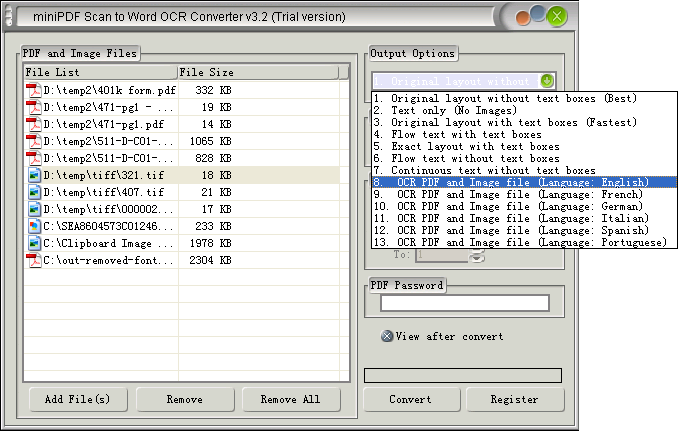Click PDF icon of 401k form.pdf
The image size is (678, 431).
pos(34,90)
